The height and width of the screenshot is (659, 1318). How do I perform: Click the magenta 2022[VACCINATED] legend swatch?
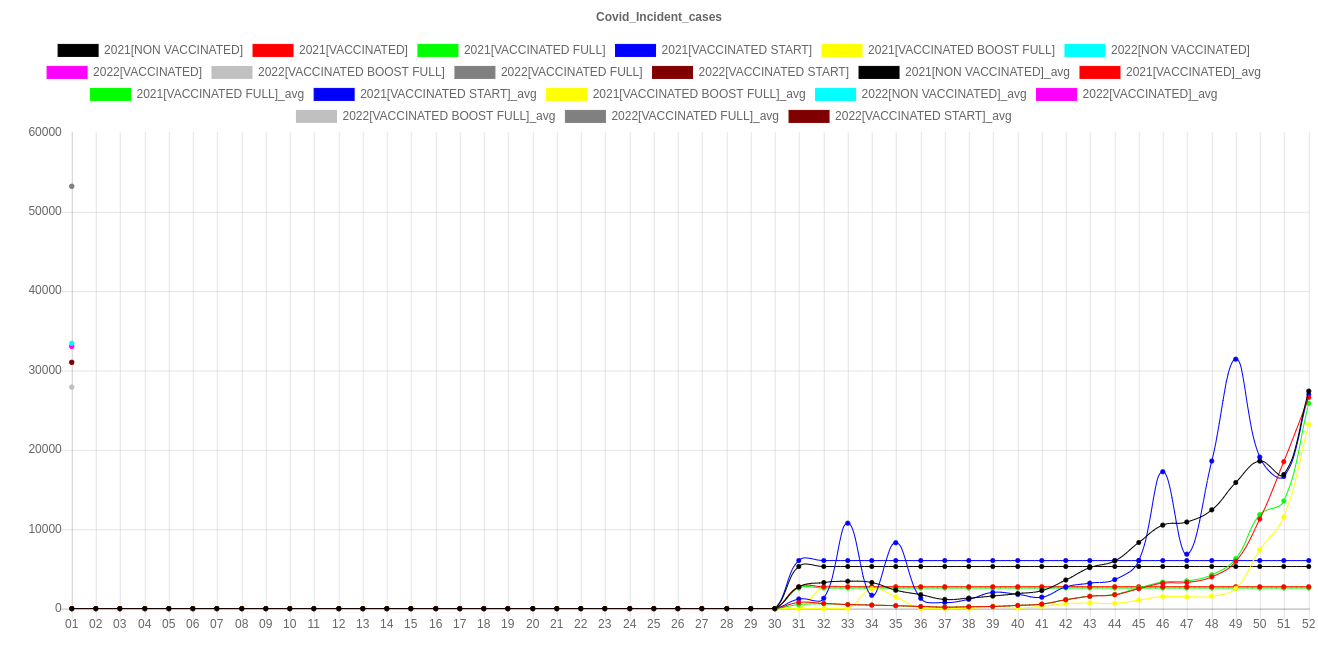(66, 72)
